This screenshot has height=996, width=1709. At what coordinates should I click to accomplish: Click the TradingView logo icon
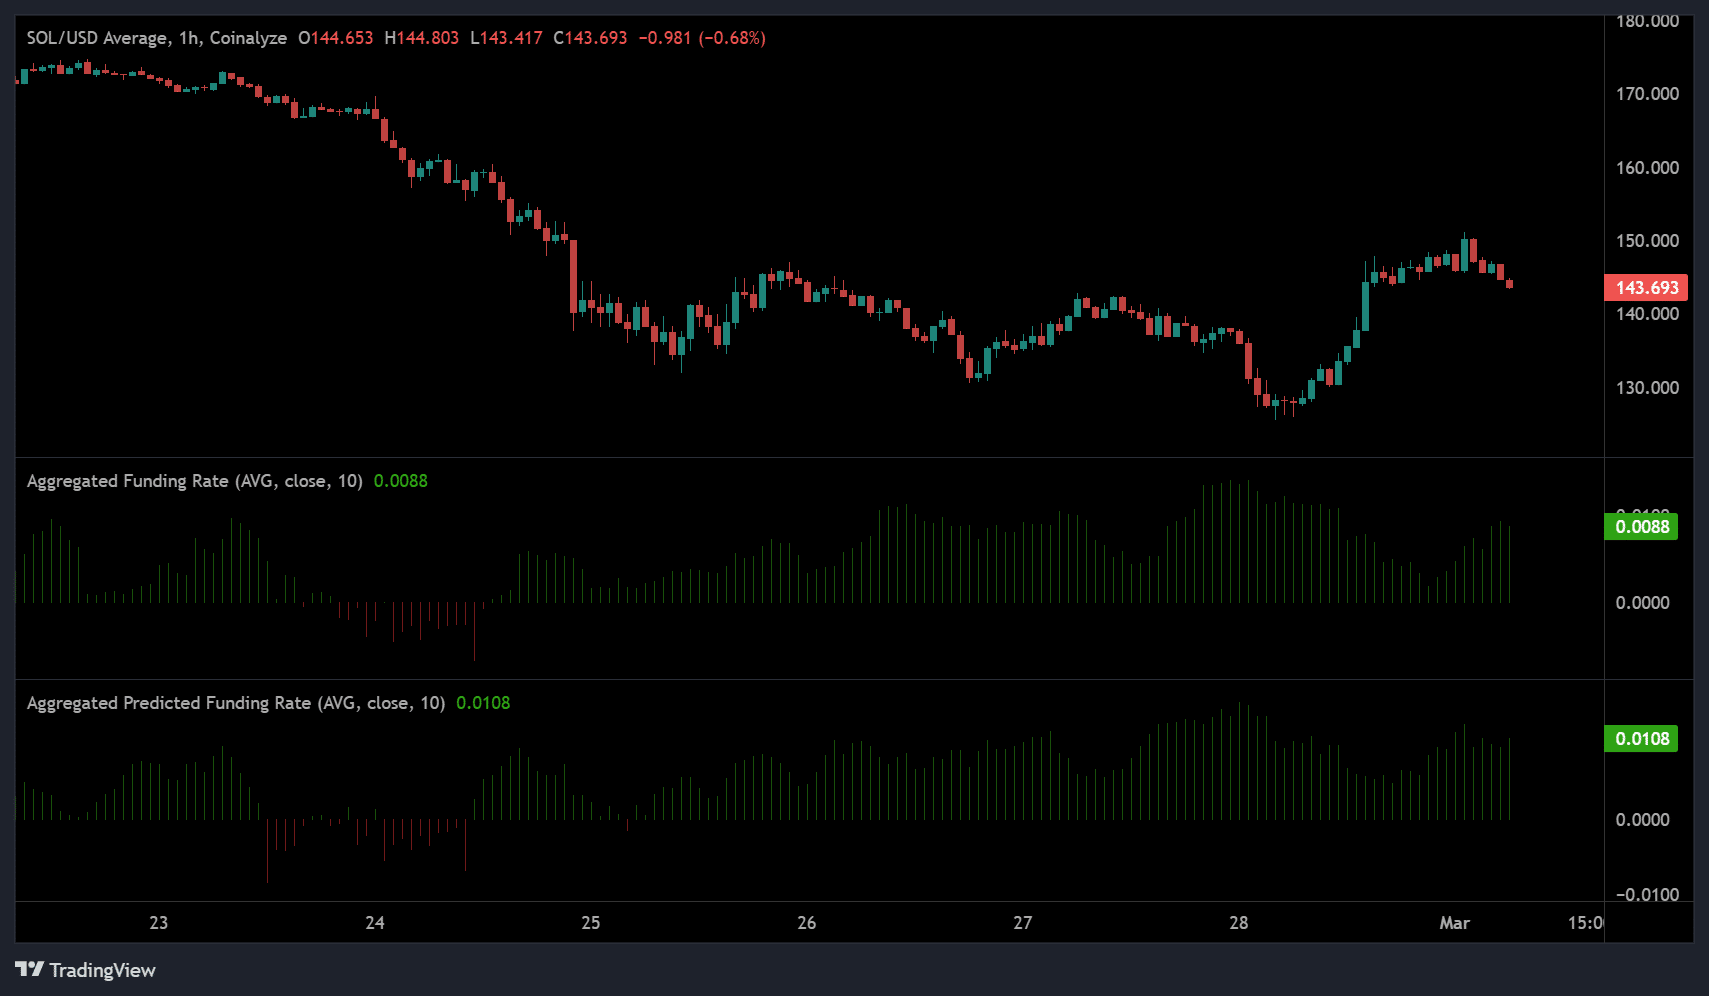point(30,970)
